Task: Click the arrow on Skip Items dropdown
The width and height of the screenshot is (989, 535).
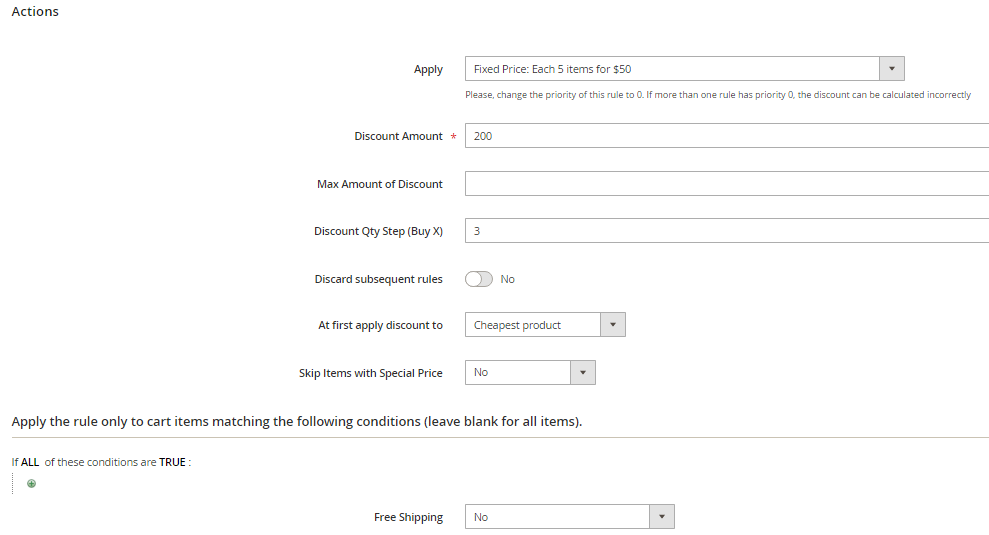Action: point(582,372)
